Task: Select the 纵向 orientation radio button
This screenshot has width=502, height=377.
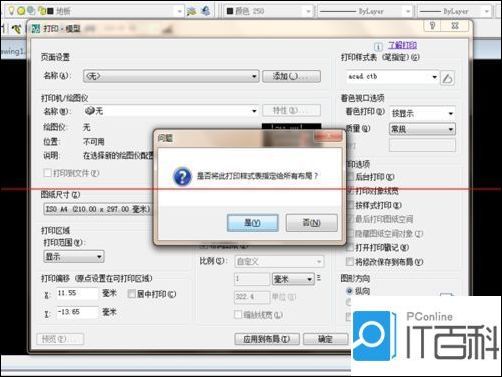Action: tap(349, 291)
